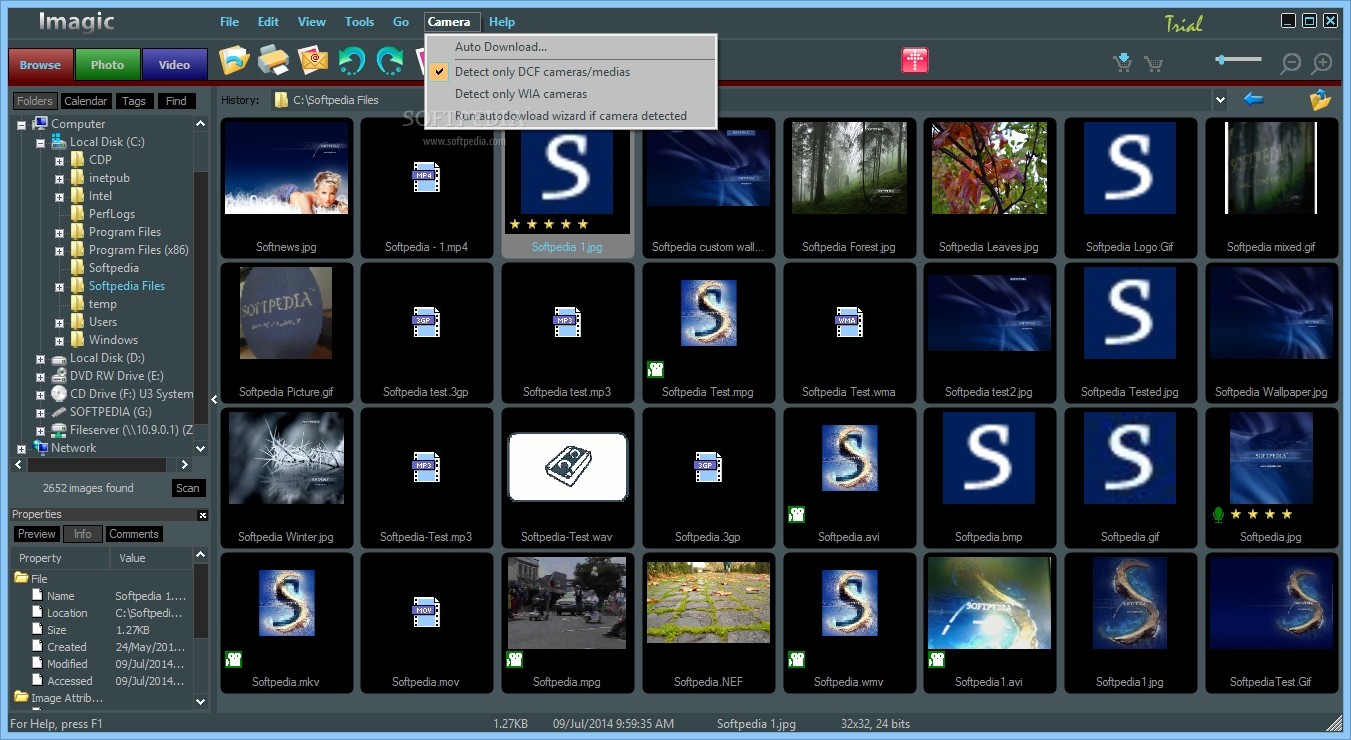The image size is (1351, 740).
Task: Open the History path dropdown arrow
Action: pos(1219,100)
